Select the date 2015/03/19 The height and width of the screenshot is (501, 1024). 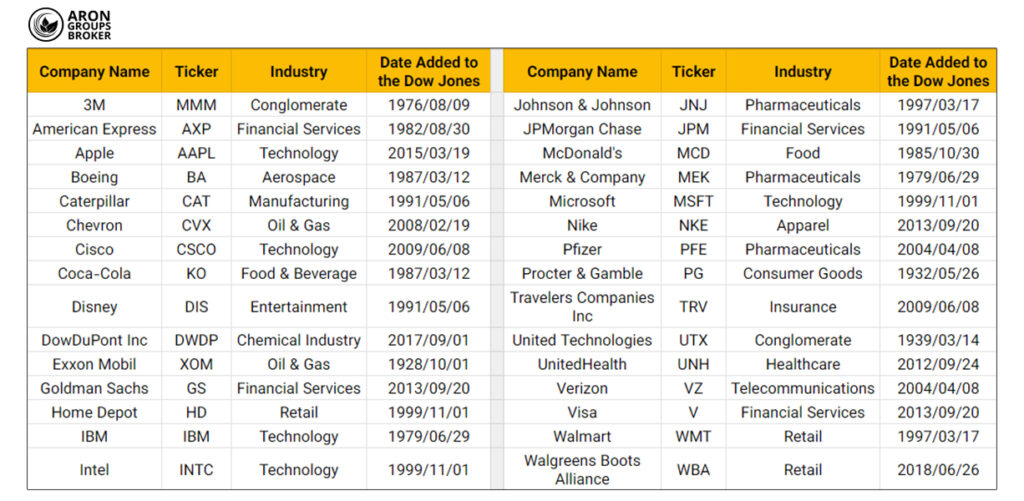[428, 153]
